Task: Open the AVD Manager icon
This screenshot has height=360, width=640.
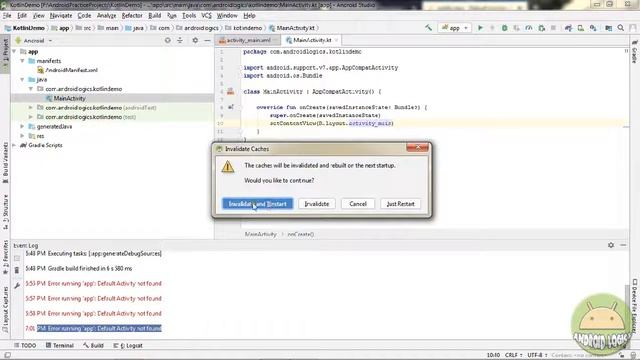Action: [x=580, y=28]
